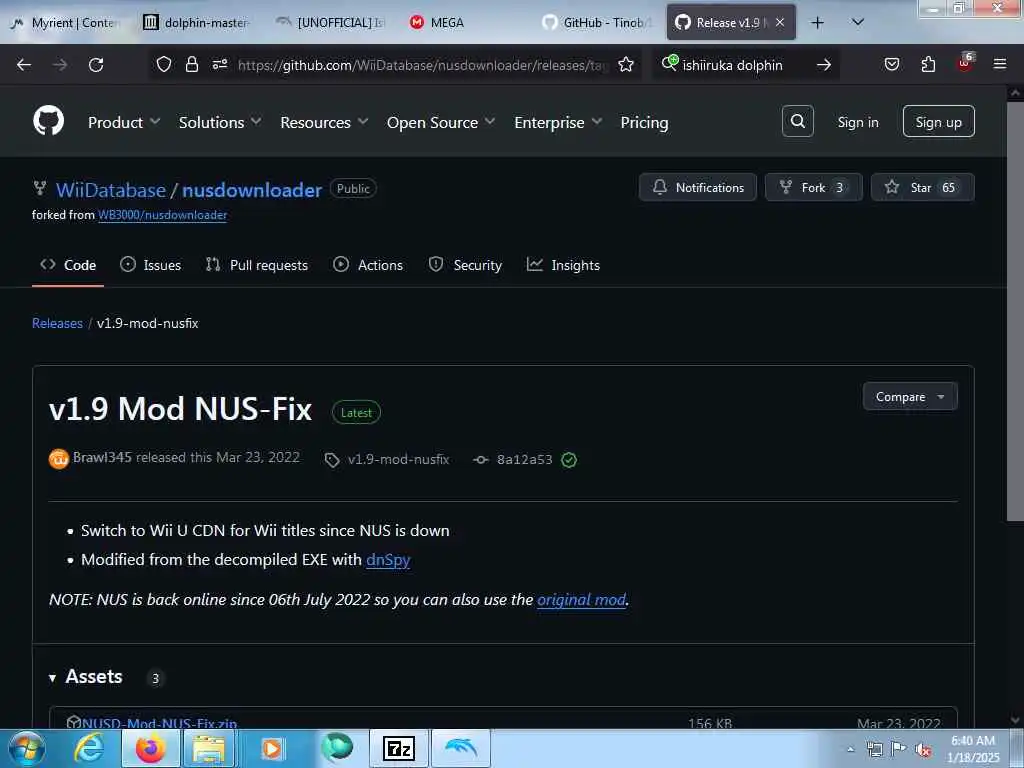Open the Insights tab

pyautogui.click(x=564, y=264)
